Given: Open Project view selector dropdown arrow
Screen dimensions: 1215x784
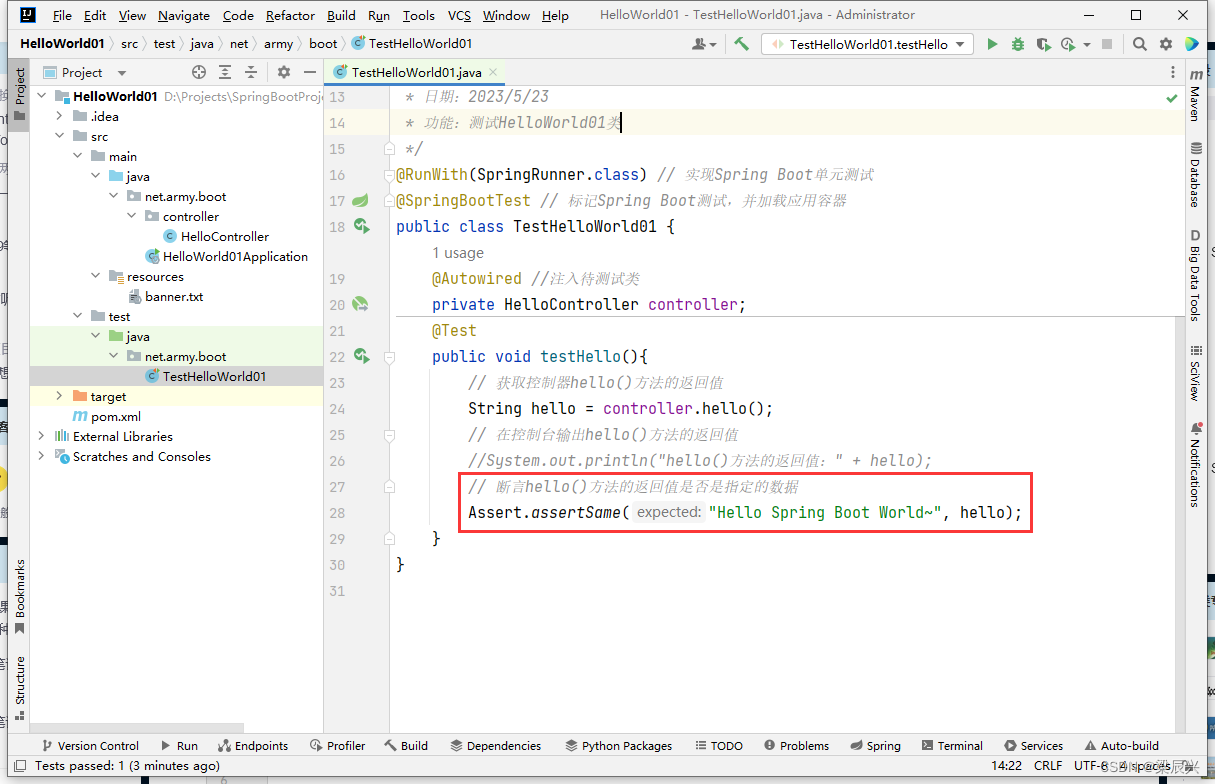Looking at the screenshot, I should click(x=122, y=73).
